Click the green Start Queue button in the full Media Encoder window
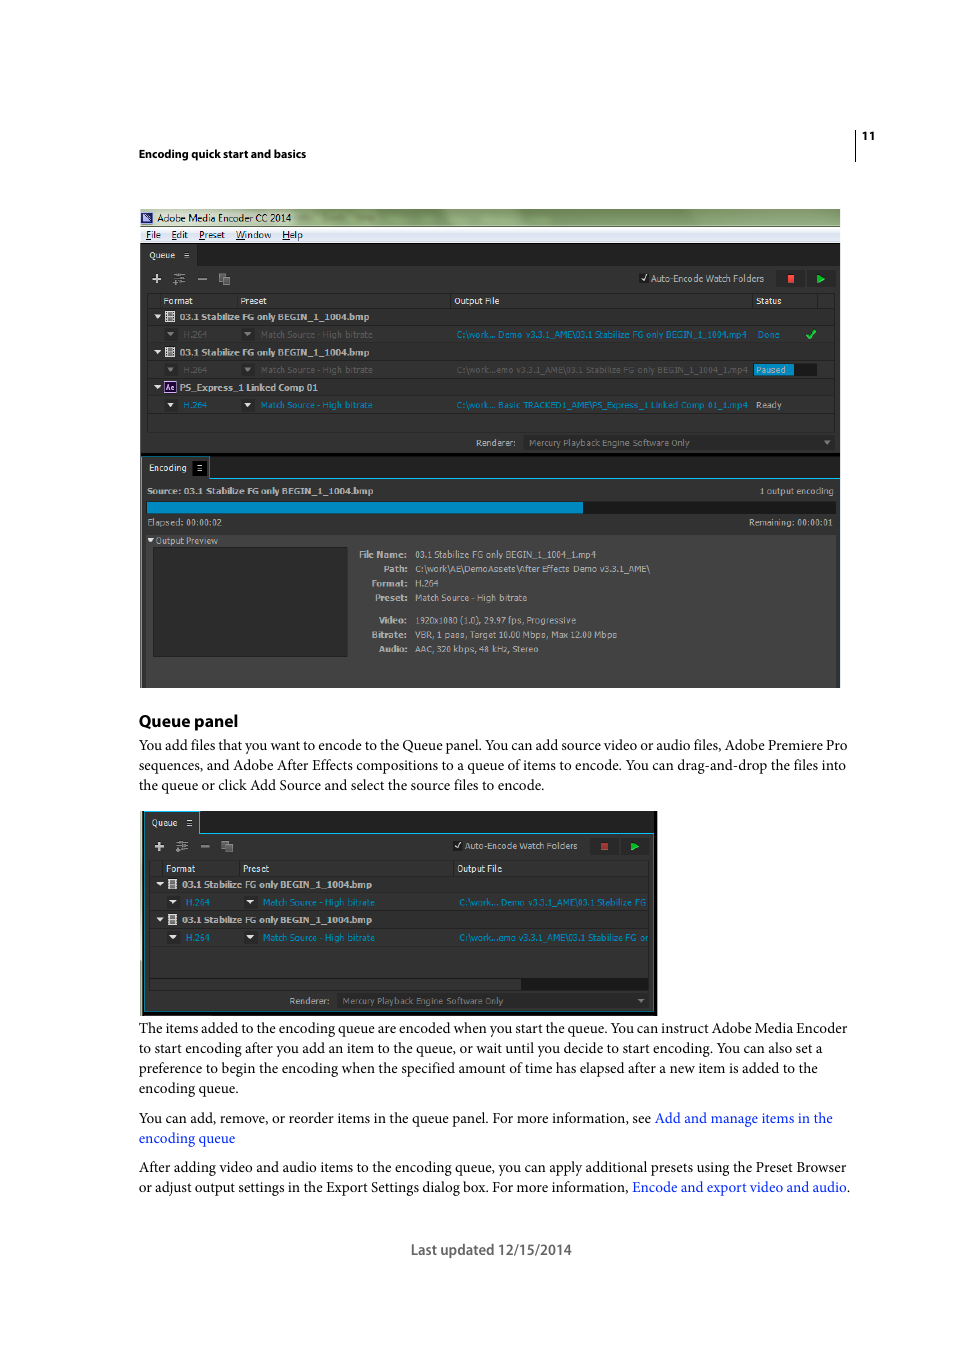The width and height of the screenshot is (954, 1350). pyautogui.click(x=820, y=279)
